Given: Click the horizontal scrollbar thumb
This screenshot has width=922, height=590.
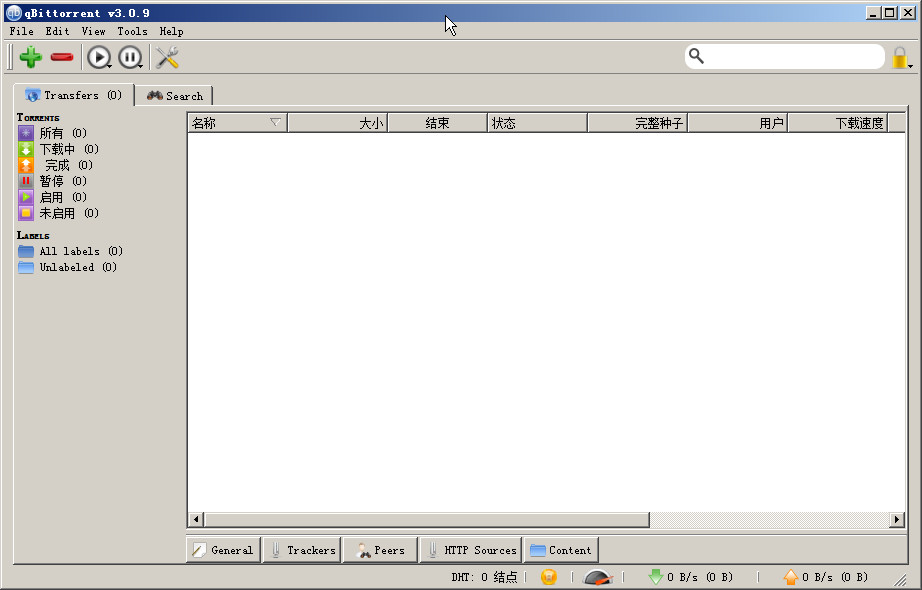Looking at the screenshot, I should click(x=427, y=519).
